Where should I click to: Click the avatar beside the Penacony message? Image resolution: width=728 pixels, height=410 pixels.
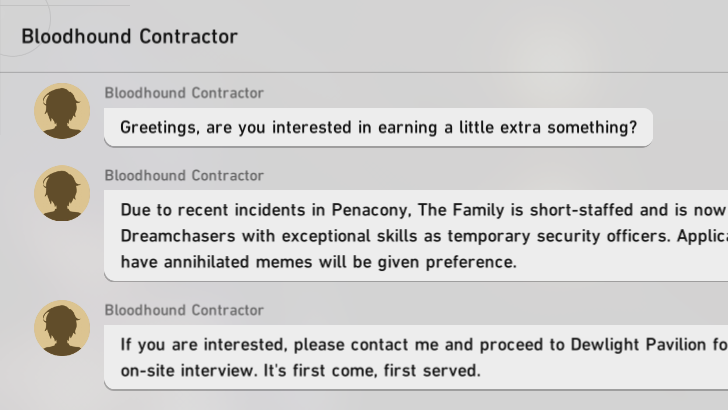tap(62, 194)
